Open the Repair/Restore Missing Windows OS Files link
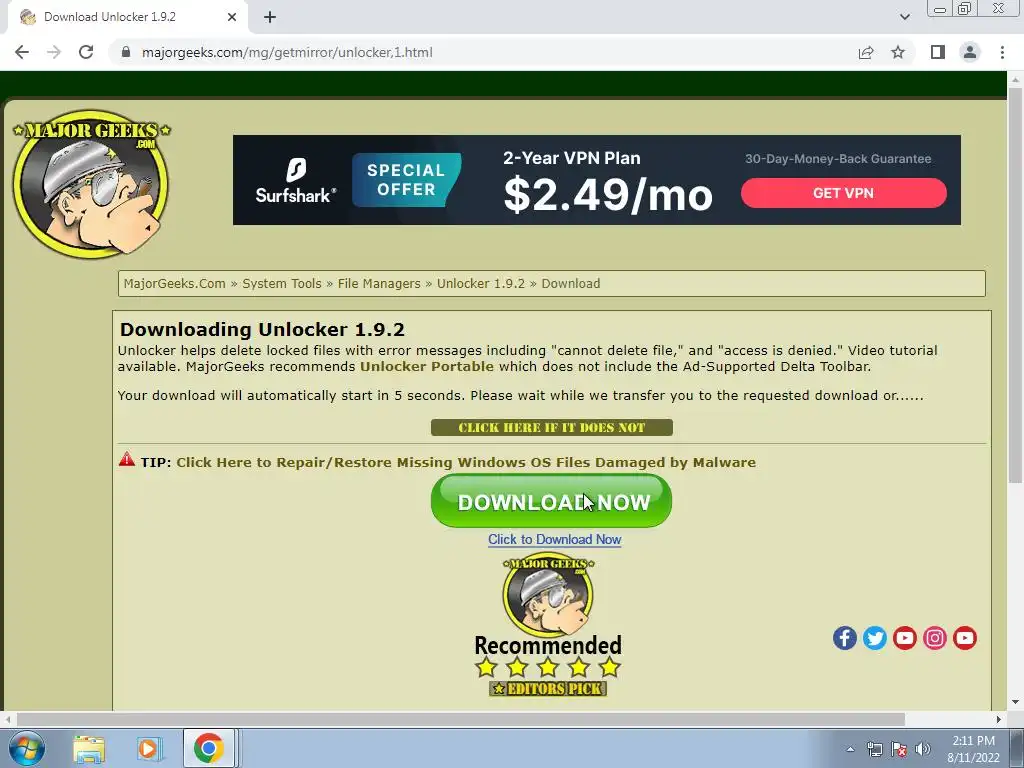1024x768 pixels. tap(466, 462)
